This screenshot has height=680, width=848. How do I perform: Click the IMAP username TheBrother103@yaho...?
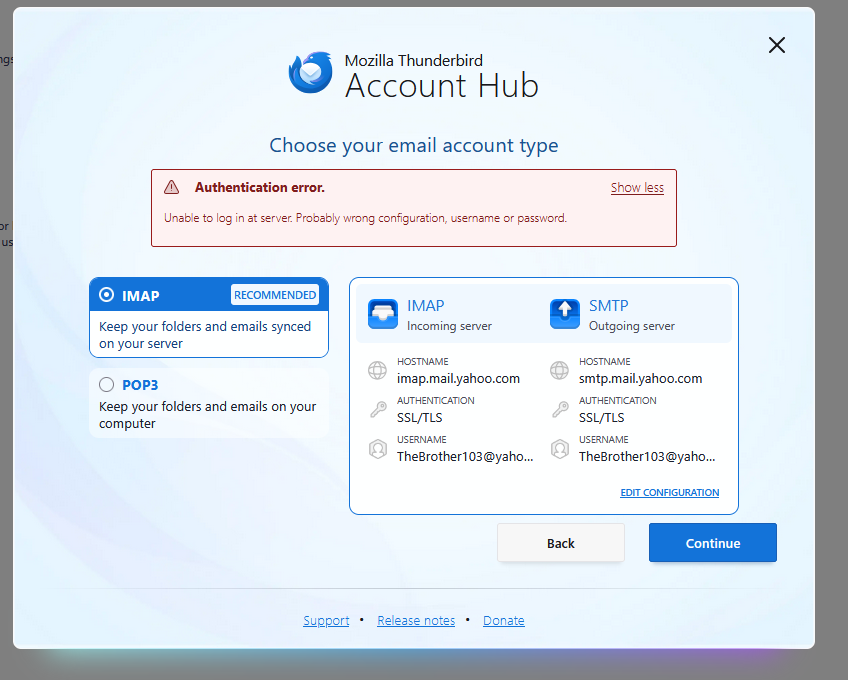(465, 457)
